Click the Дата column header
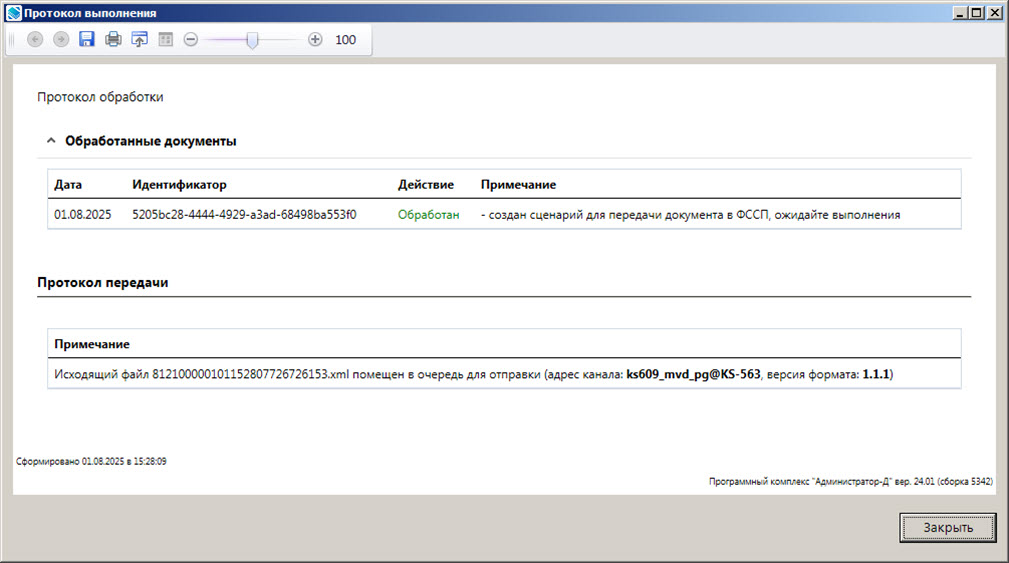 68,185
